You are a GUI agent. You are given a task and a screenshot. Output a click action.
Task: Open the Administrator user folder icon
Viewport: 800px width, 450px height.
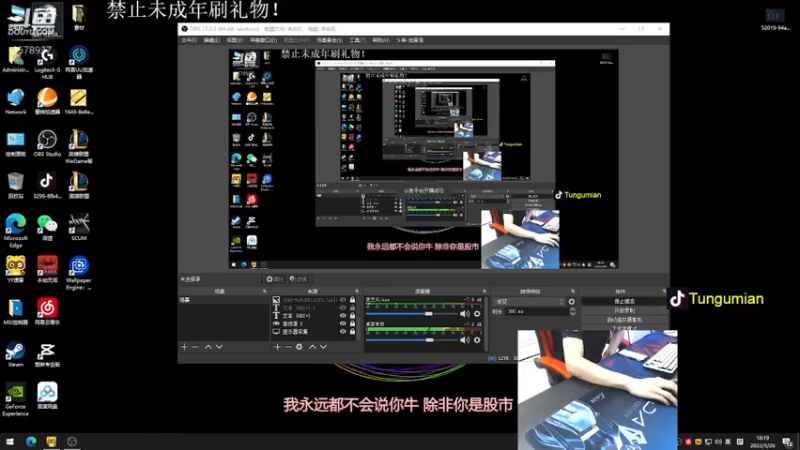[15, 60]
